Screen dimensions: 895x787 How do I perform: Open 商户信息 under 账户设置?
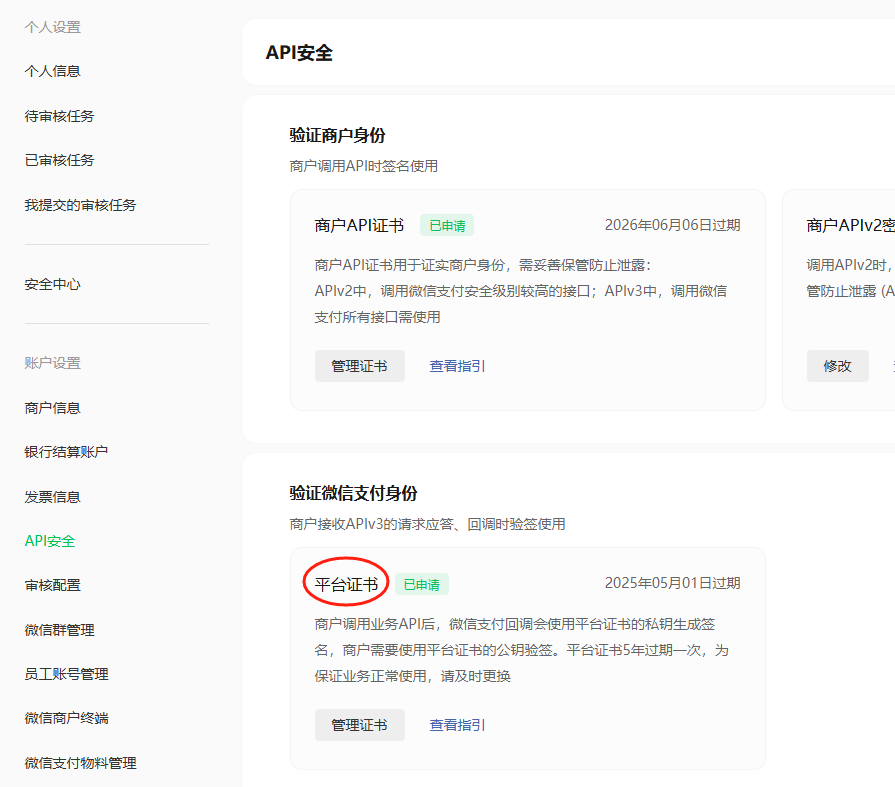[x=52, y=408]
